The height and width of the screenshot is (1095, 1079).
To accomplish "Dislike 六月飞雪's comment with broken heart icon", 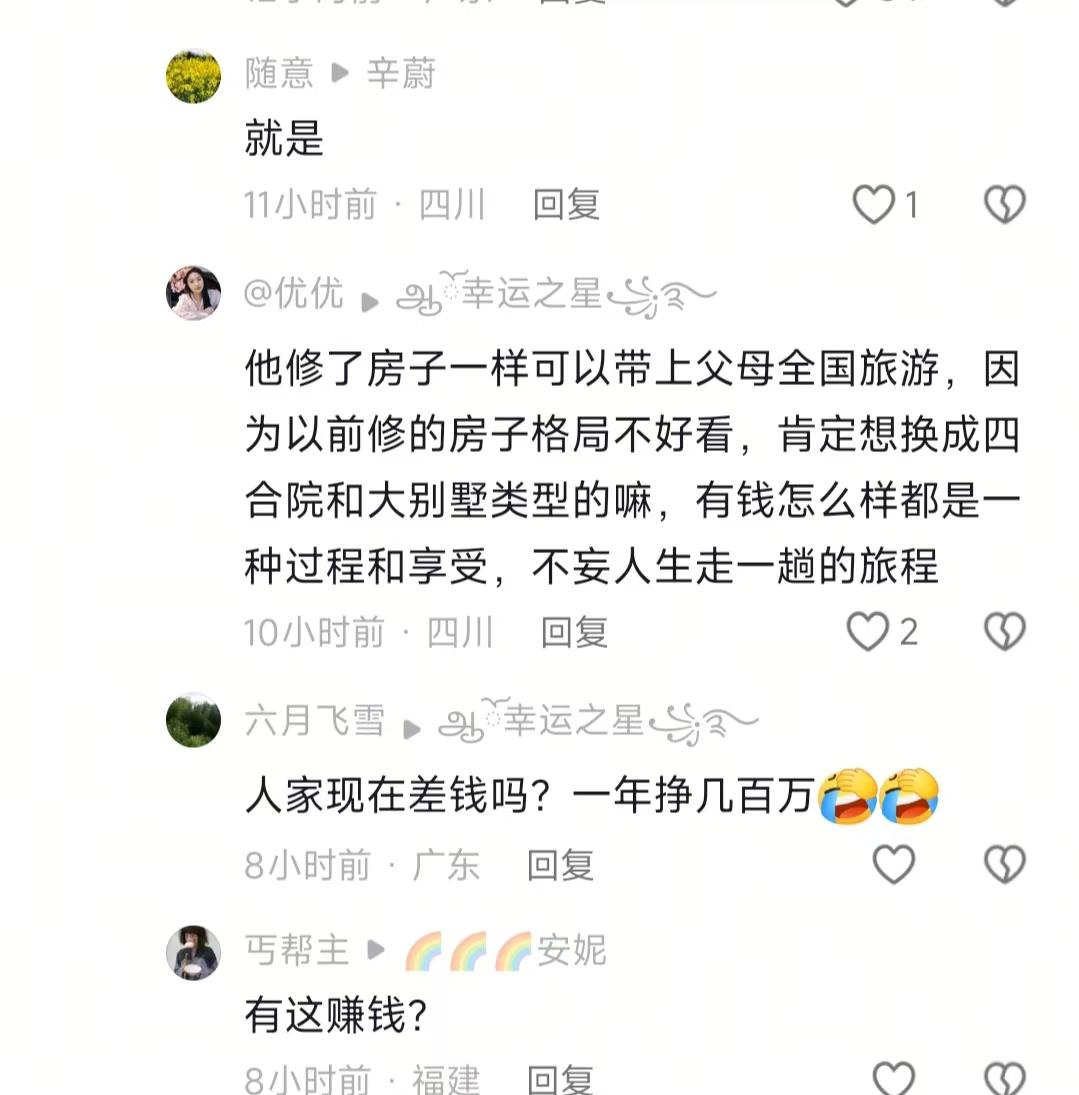I will coord(1004,865).
